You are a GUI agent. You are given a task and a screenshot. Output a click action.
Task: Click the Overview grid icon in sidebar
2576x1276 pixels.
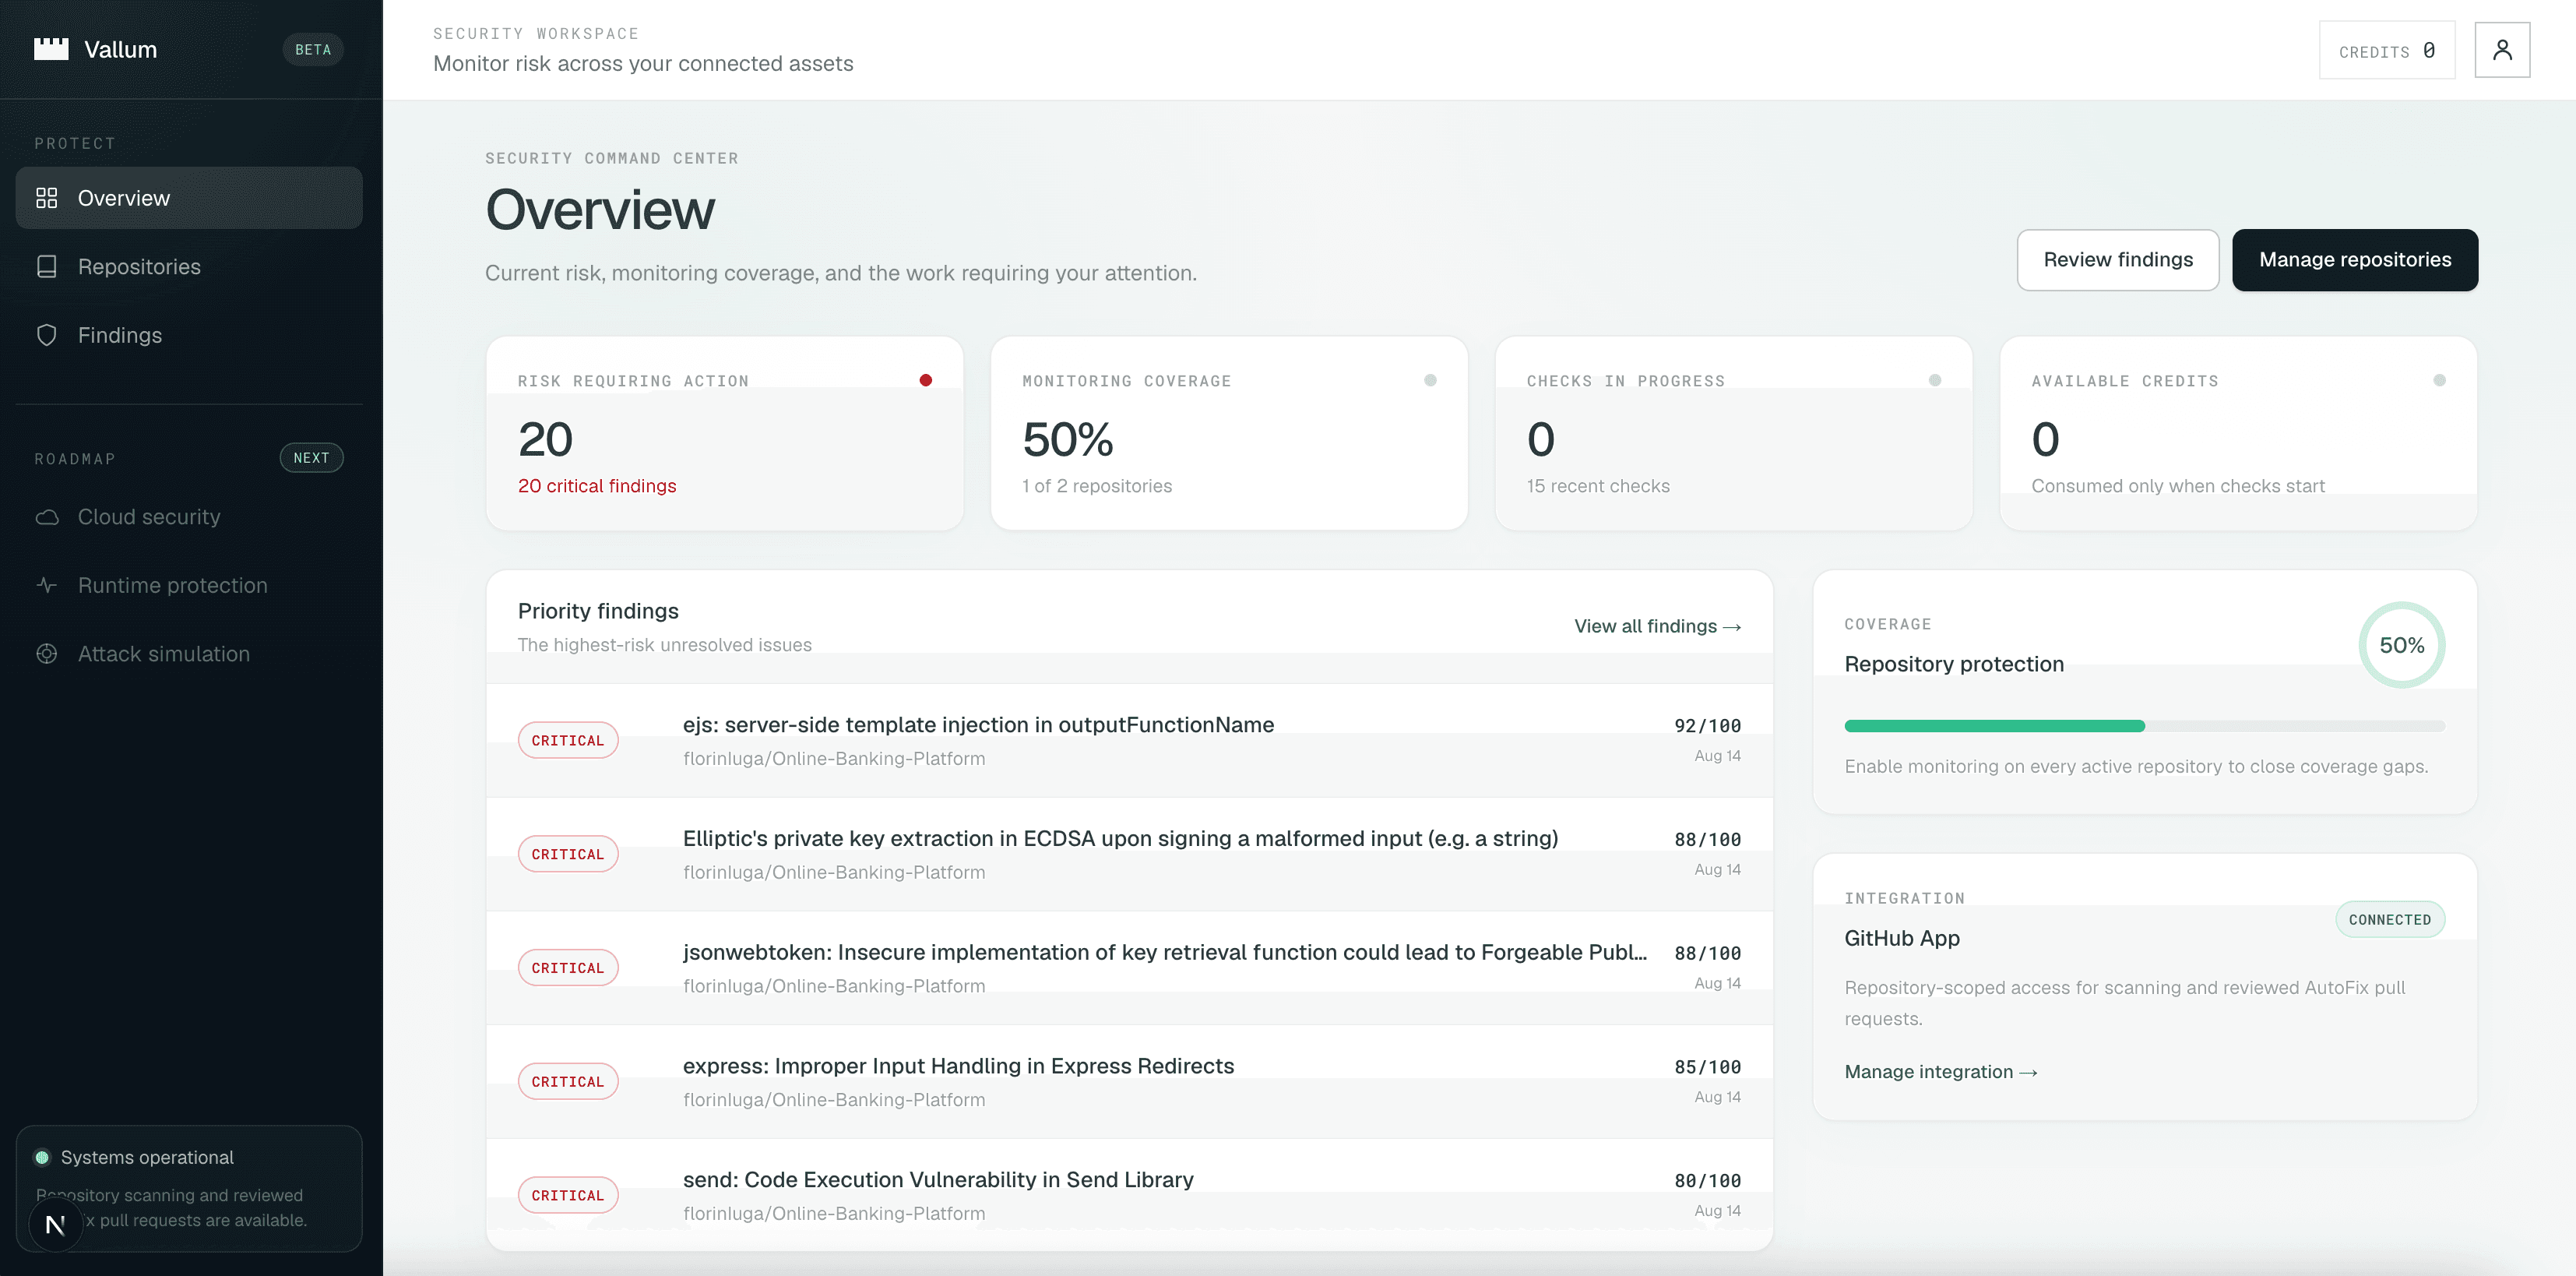click(46, 198)
